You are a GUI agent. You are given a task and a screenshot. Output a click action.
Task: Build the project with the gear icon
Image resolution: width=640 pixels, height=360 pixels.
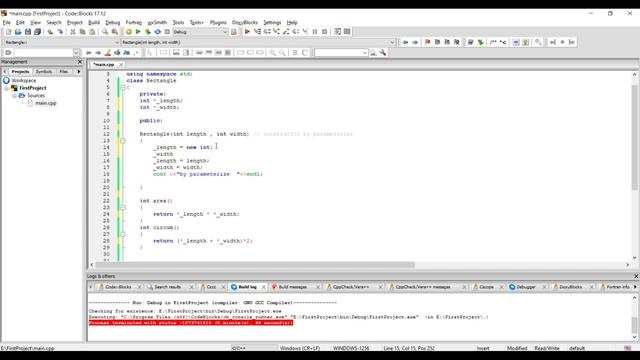(129, 32)
